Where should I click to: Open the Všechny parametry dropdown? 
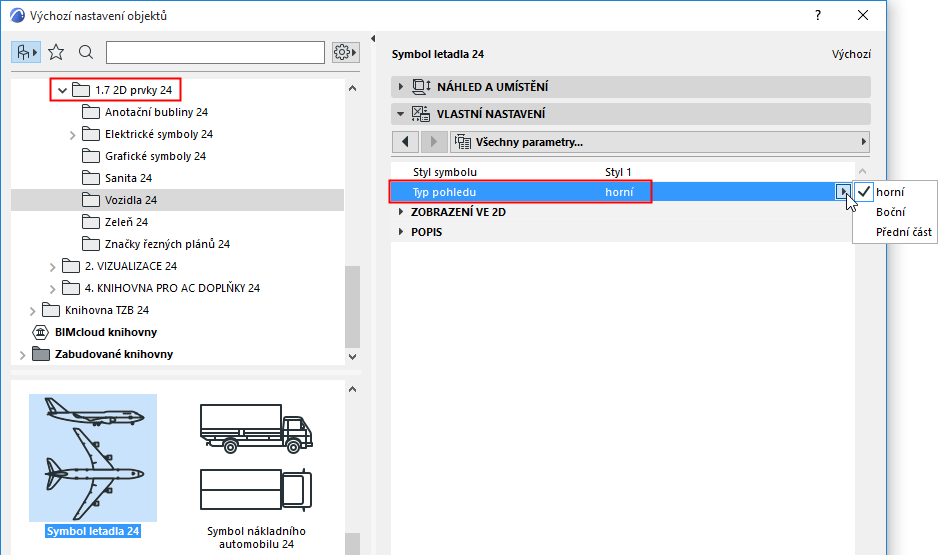[659, 142]
